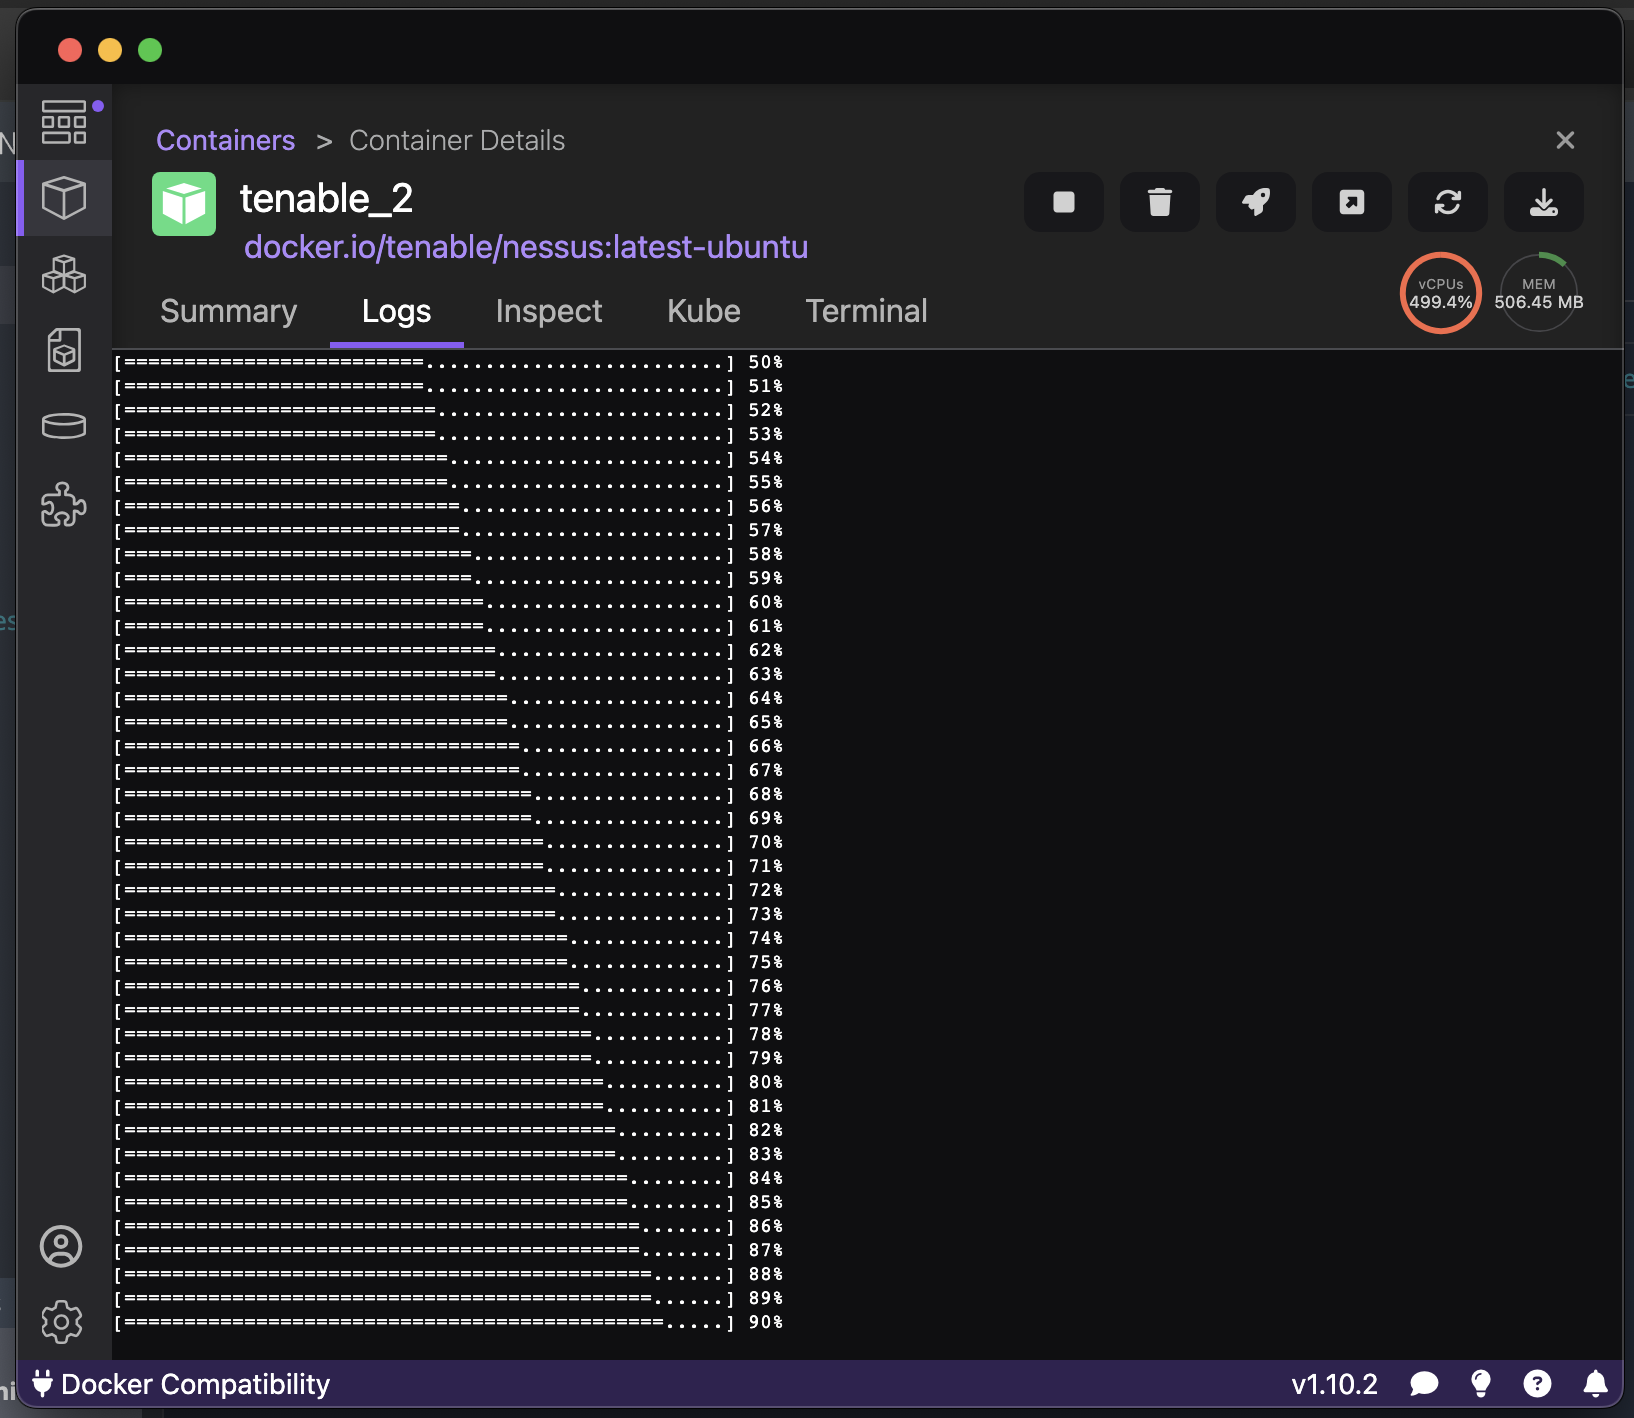Click the docker.io/tenable/nessus:latest-ubuntu image link
The width and height of the screenshot is (1634, 1418).
pyautogui.click(x=526, y=247)
